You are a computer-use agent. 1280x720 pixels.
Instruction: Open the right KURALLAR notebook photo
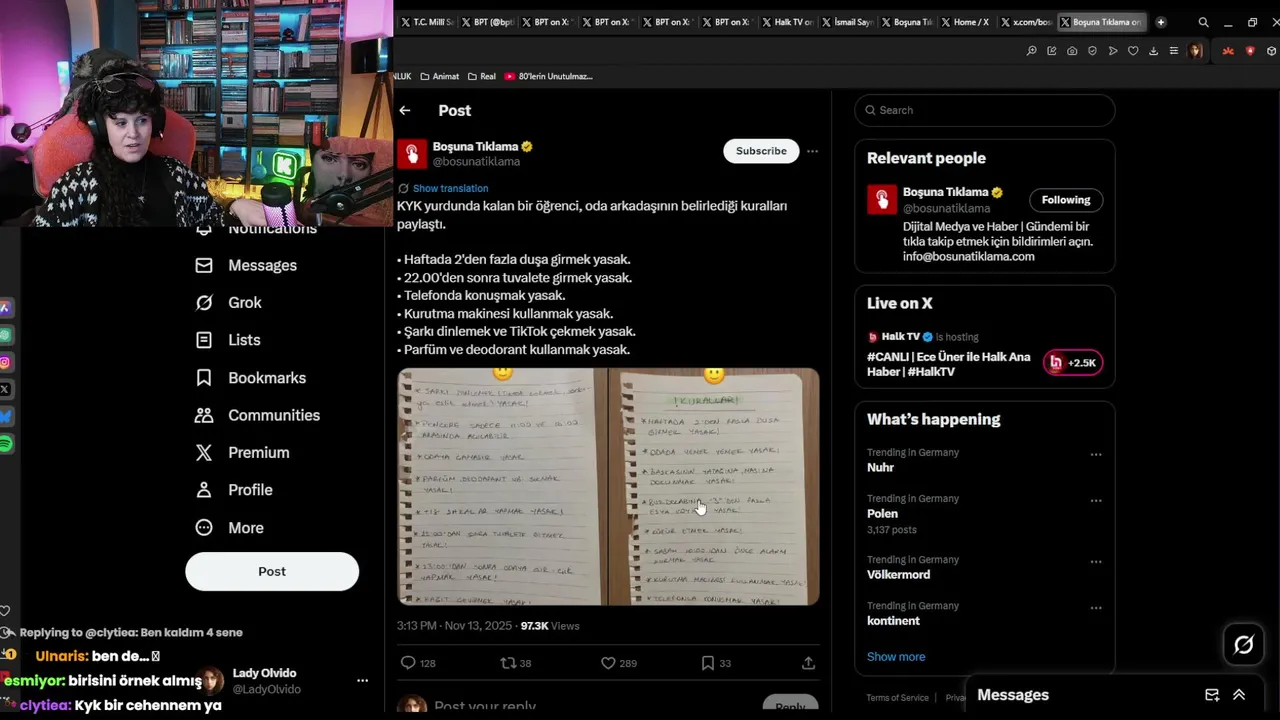(714, 486)
